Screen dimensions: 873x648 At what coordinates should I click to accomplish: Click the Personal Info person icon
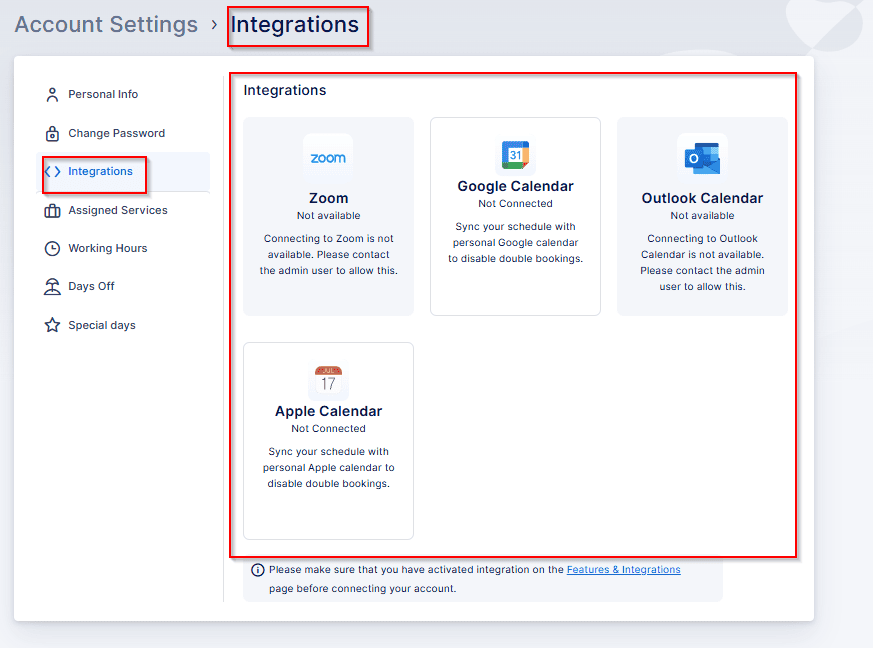(52, 95)
